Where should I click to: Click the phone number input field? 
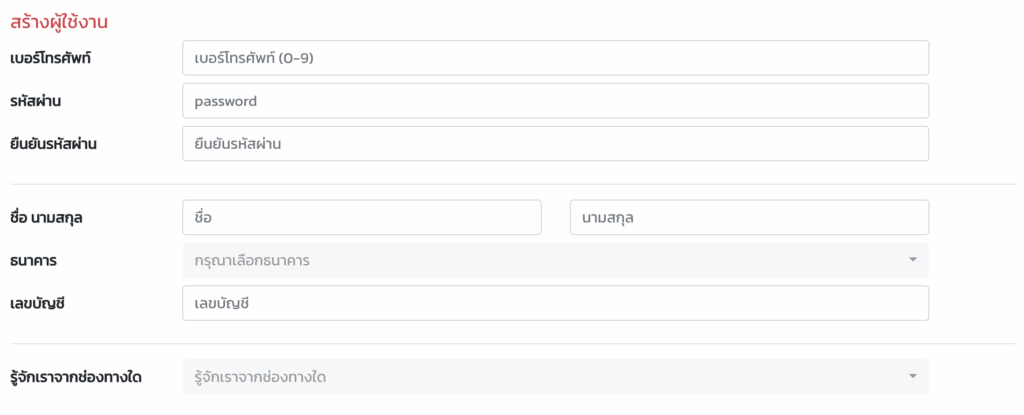tap(555, 58)
